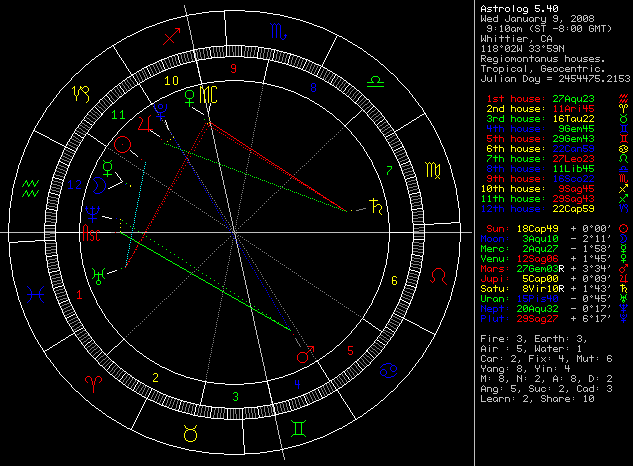Click the yellow MC midheaven marker
Image resolution: width=633 pixels, height=466 pixels.
tap(208, 95)
